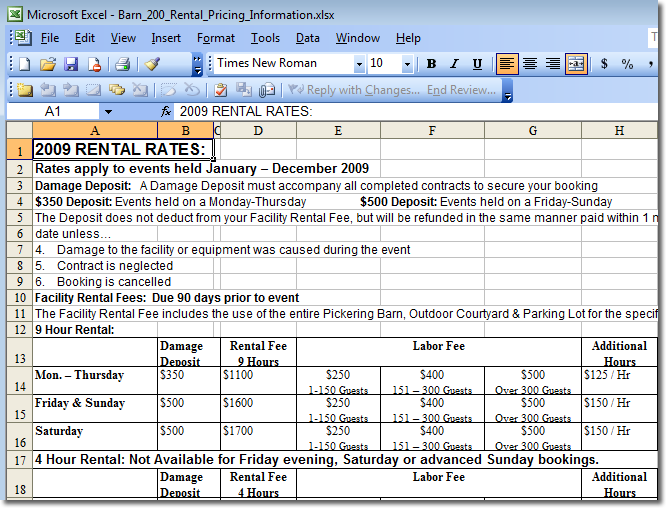Viewport: 668px width, 510px height.
Task: Toggle Italic formatting
Action: (454, 64)
